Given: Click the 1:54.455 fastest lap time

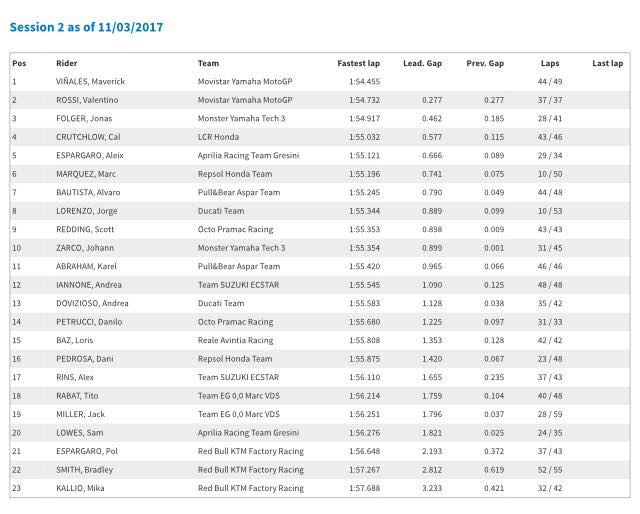Looking at the screenshot, I should point(364,82).
